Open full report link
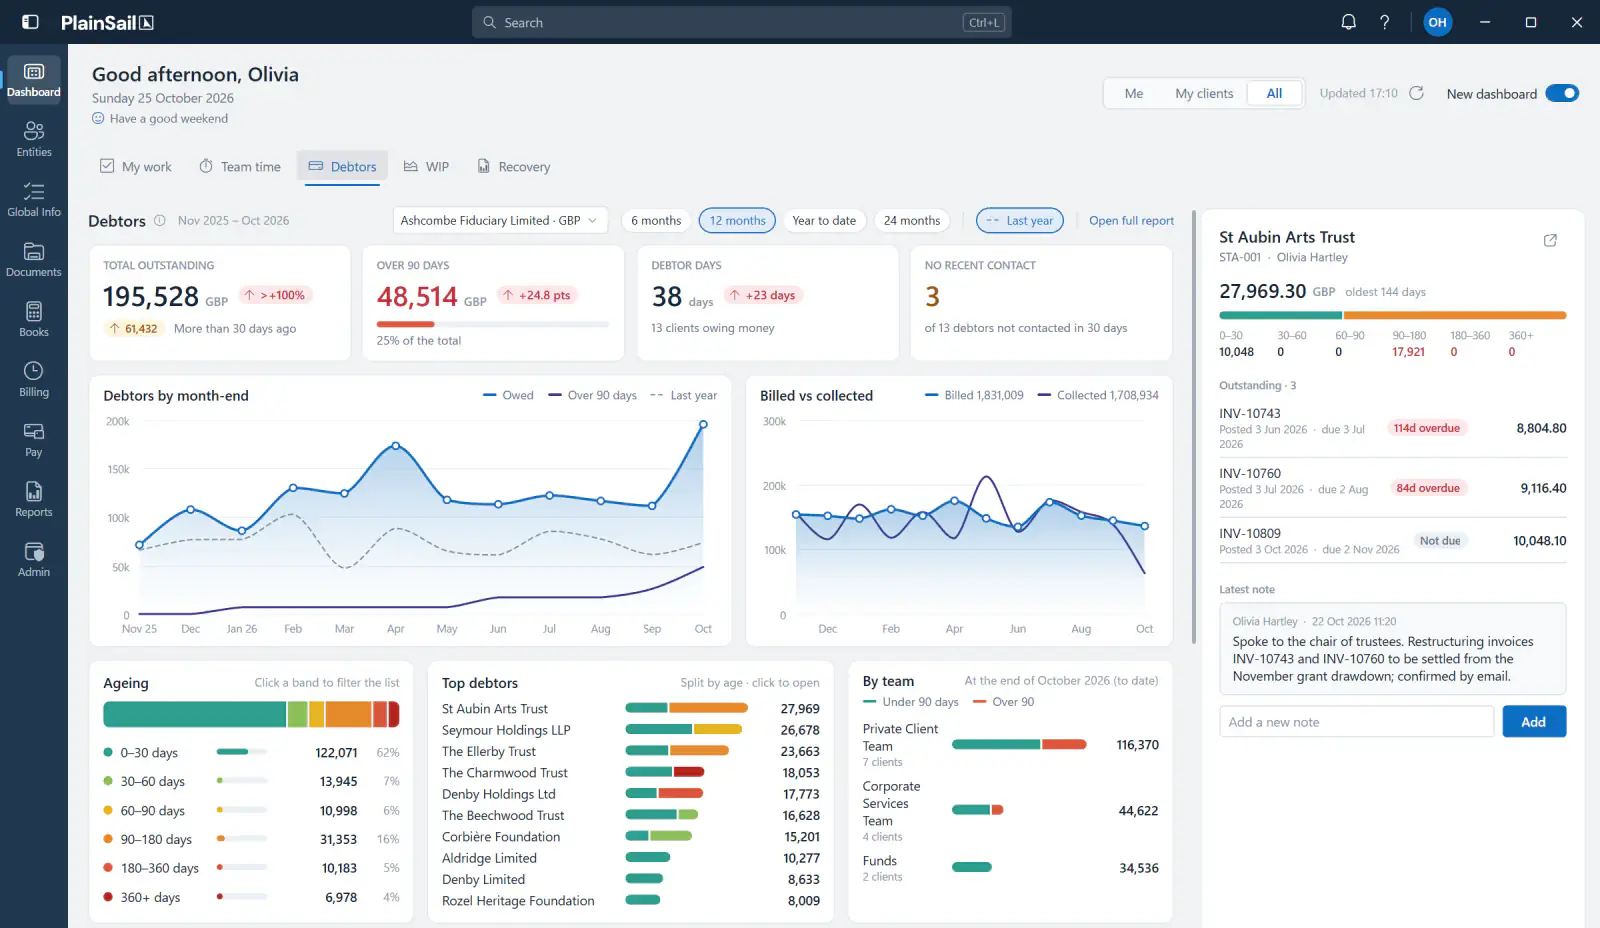 click(x=1131, y=220)
